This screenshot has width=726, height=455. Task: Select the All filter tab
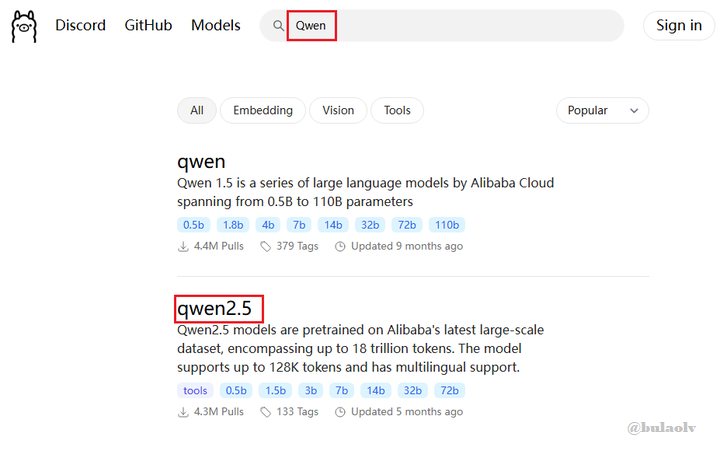(x=197, y=110)
